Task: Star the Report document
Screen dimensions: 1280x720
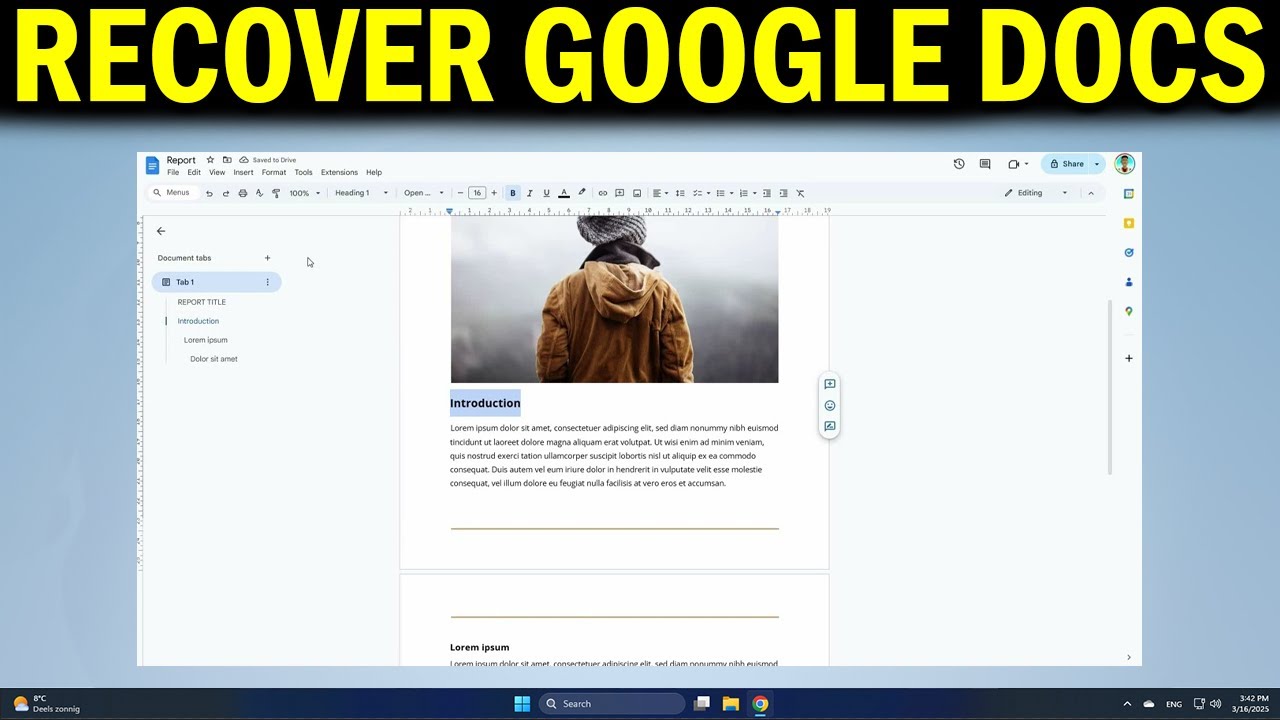Action: (210, 160)
